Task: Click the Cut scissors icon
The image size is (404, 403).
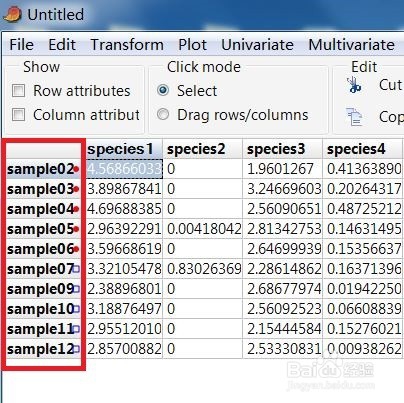Action: coord(354,85)
